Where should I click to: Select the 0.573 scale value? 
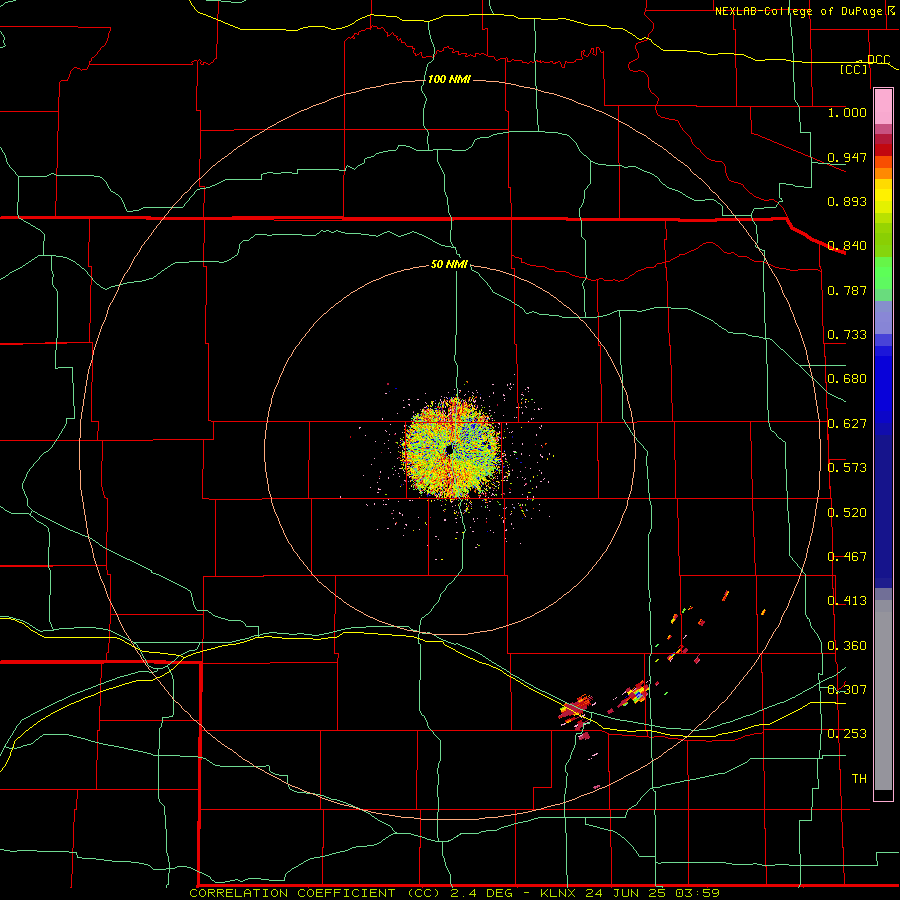coord(847,468)
